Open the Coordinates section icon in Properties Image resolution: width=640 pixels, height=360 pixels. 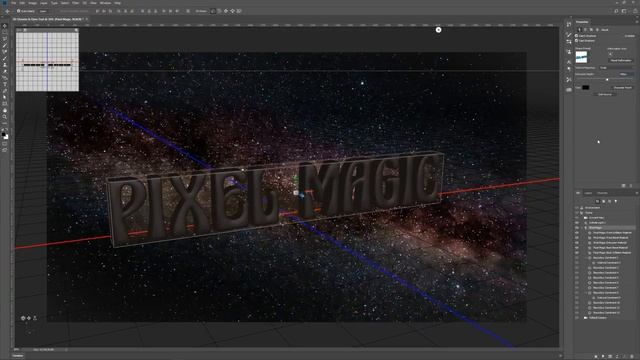tap(597, 30)
